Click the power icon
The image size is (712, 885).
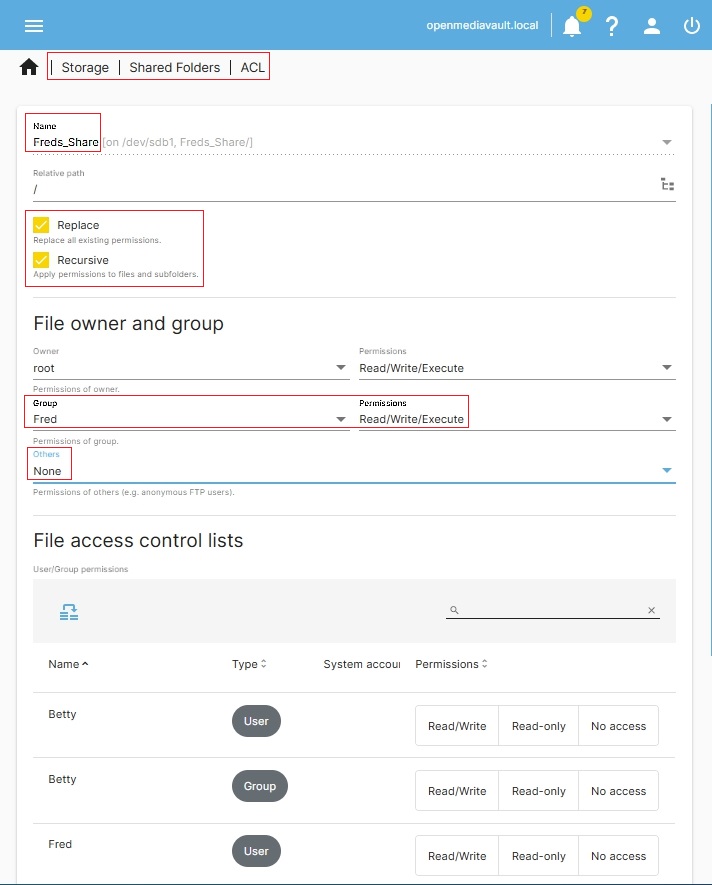692,26
